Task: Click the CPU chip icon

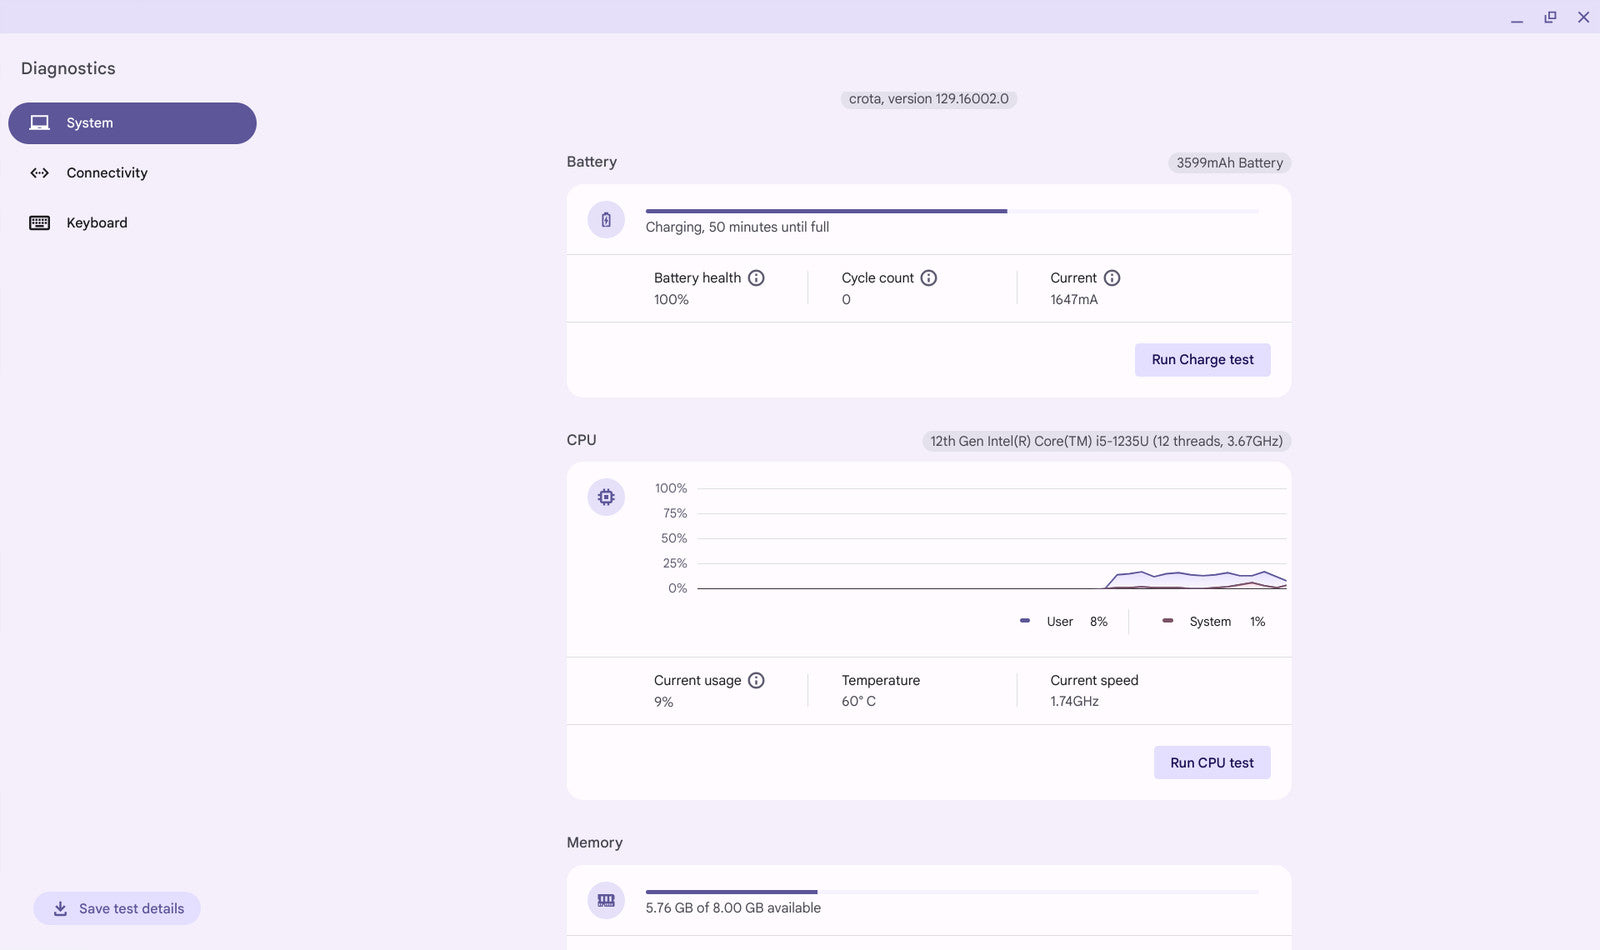Action: pyautogui.click(x=606, y=497)
